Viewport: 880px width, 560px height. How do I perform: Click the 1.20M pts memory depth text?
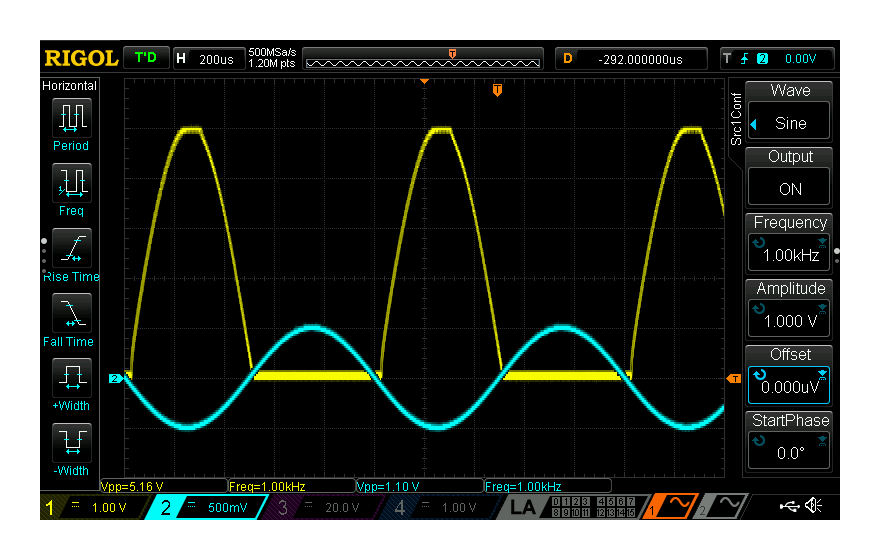pyautogui.click(x=272, y=63)
